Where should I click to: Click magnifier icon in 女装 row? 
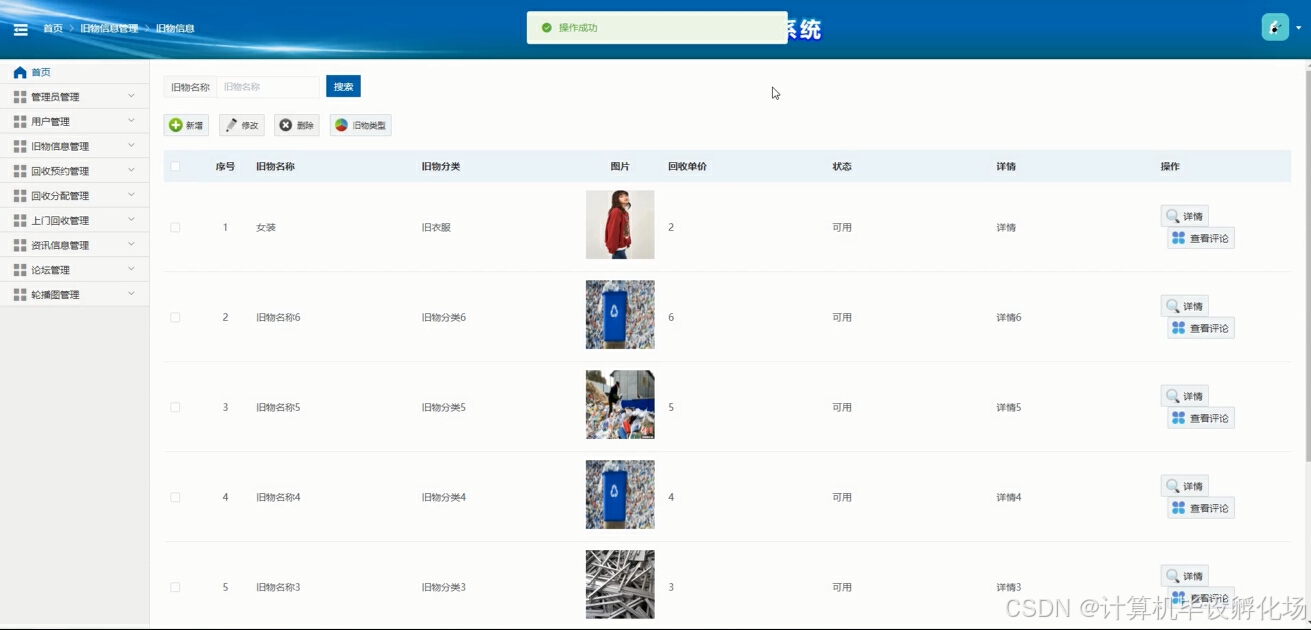pos(1172,216)
